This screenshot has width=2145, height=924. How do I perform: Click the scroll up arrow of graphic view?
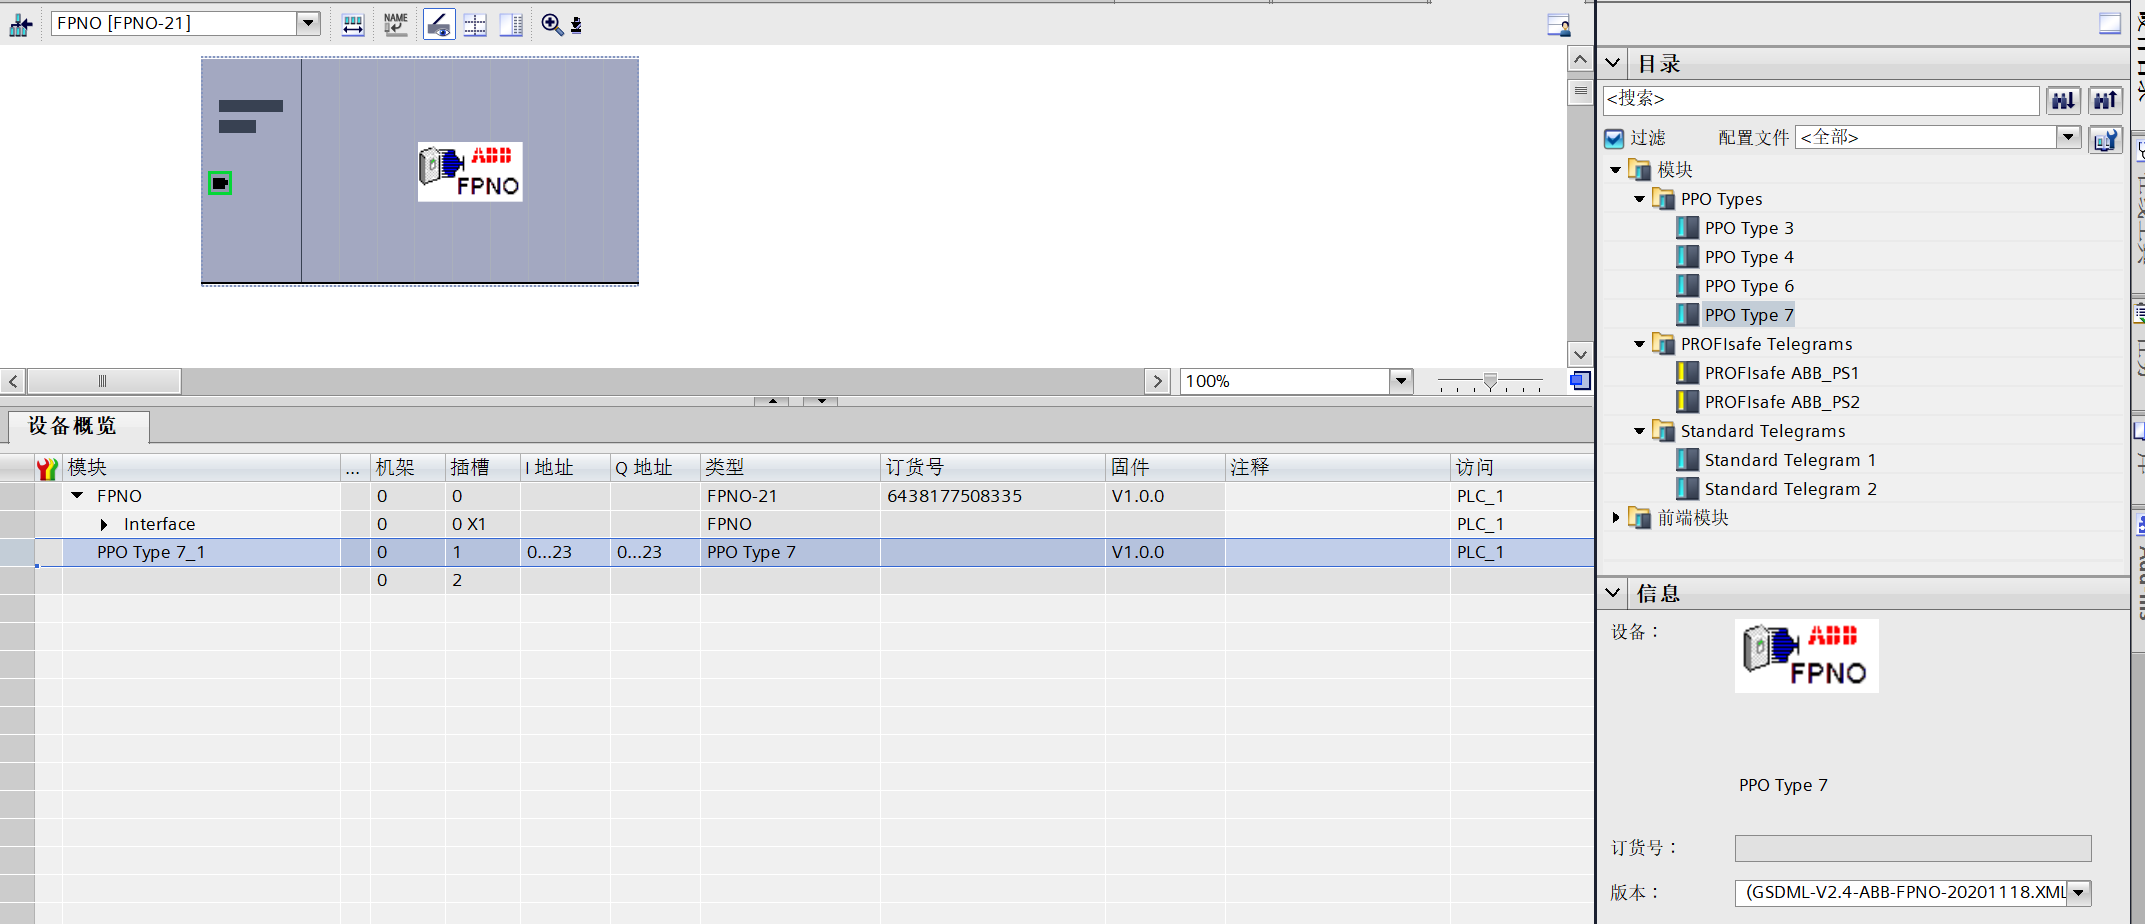click(x=1580, y=59)
